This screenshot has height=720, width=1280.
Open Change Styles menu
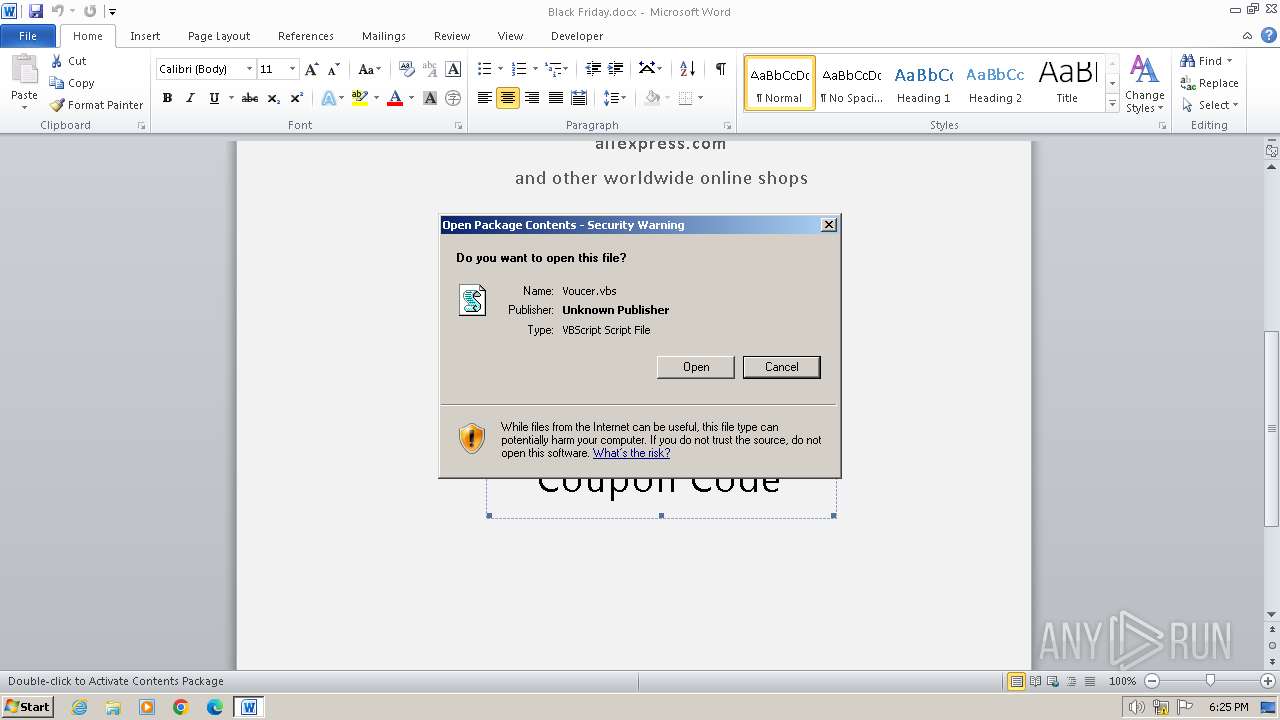1144,84
